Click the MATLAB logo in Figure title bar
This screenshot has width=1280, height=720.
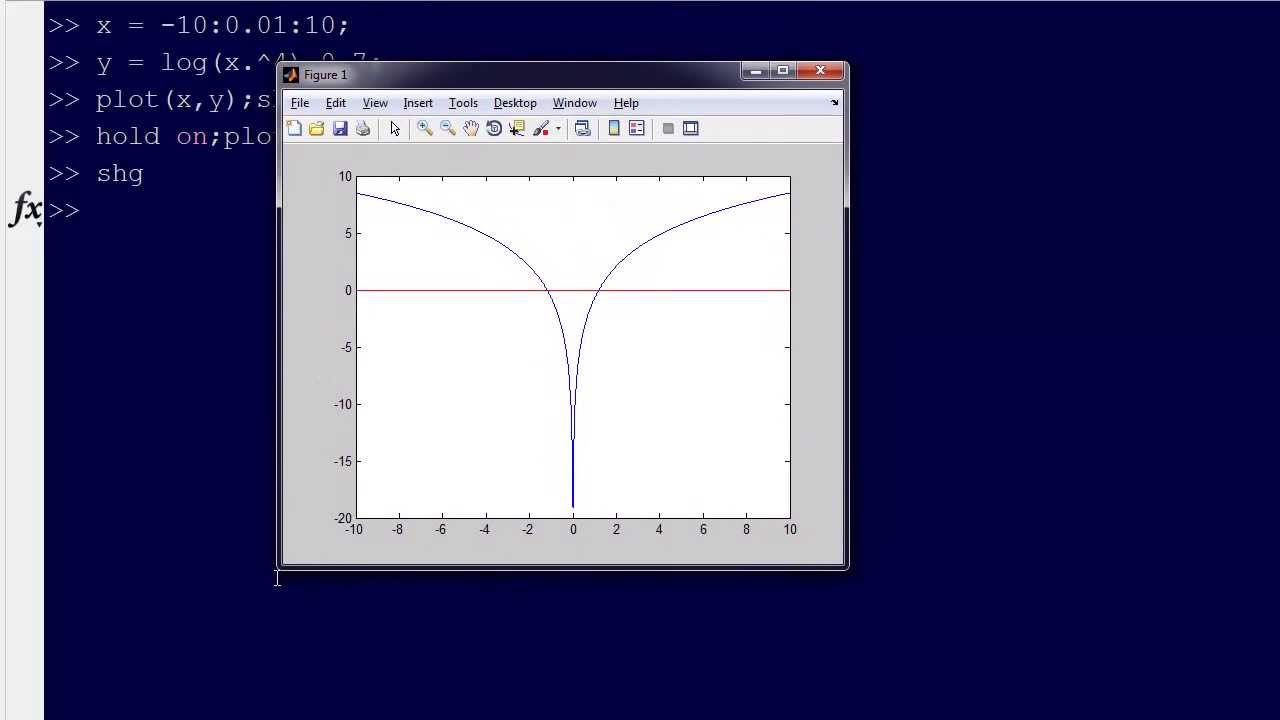tap(291, 75)
